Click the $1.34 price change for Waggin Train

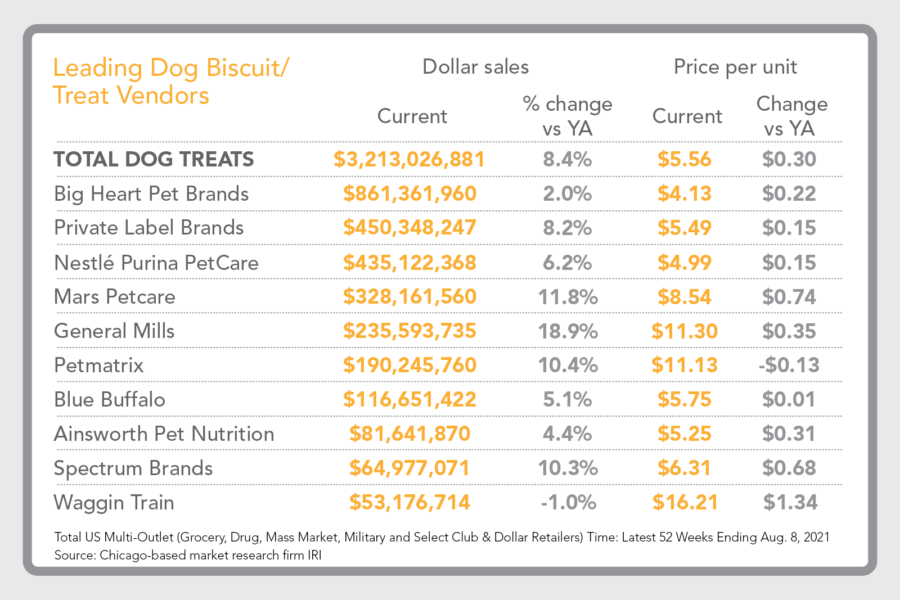click(x=792, y=502)
